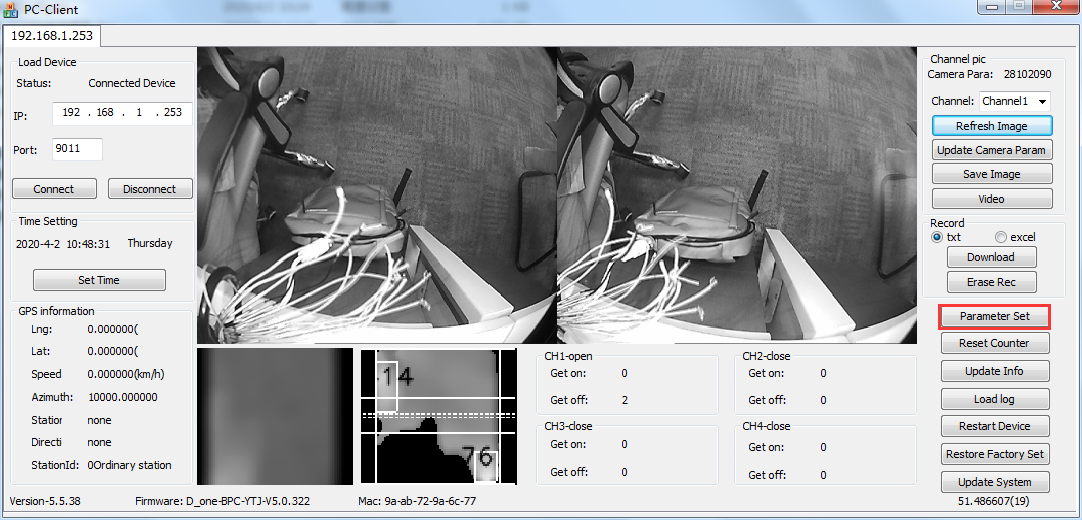This screenshot has height=520, width=1082.
Task: Click the left camera image view
Action: coord(376,195)
